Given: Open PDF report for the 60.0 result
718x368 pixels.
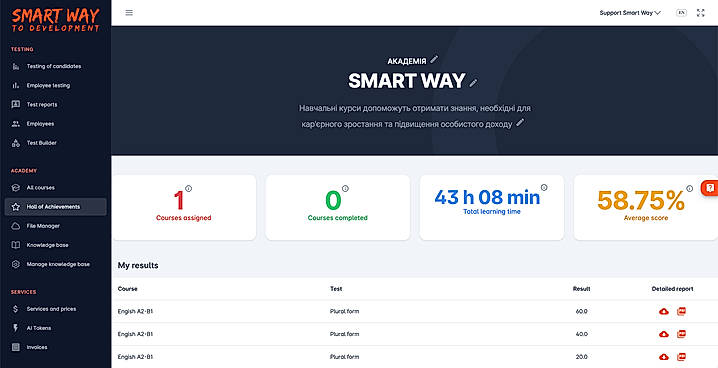Looking at the screenshot, I should (x=681, y=312).
